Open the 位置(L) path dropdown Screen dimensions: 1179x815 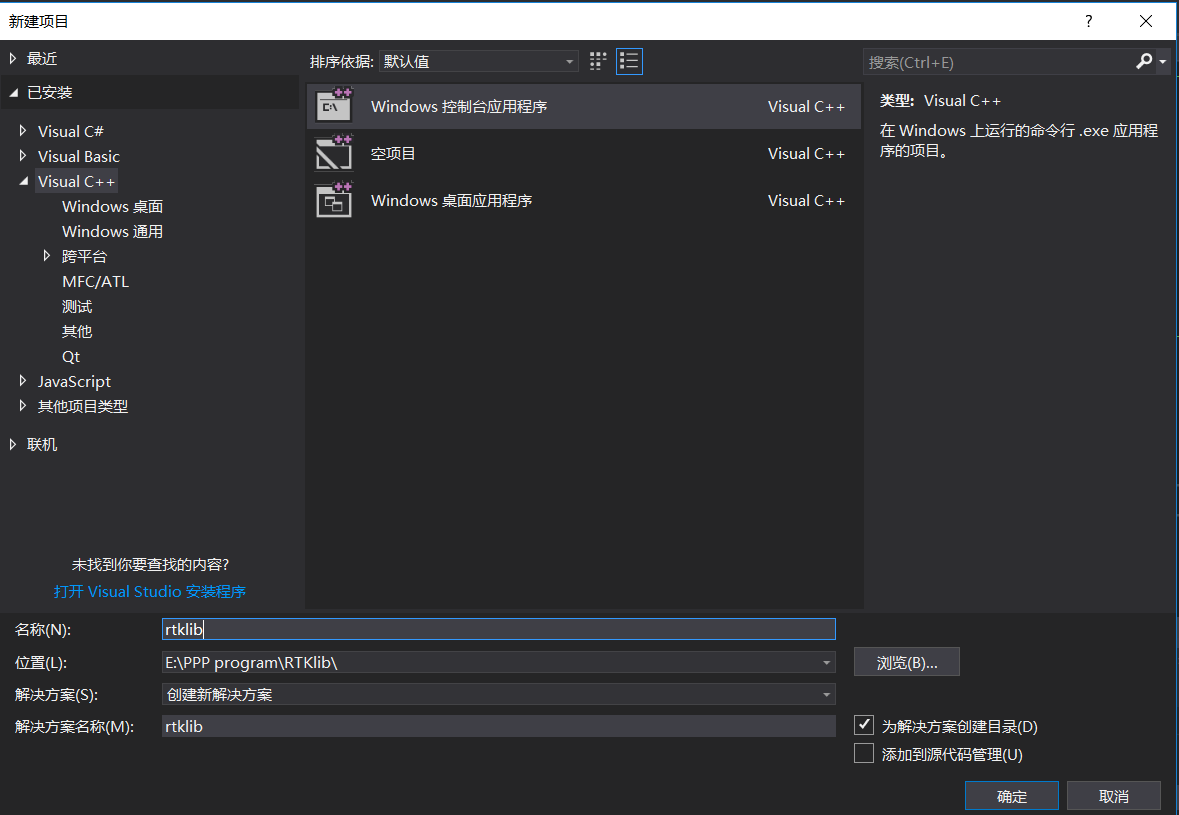coord(826,661)
